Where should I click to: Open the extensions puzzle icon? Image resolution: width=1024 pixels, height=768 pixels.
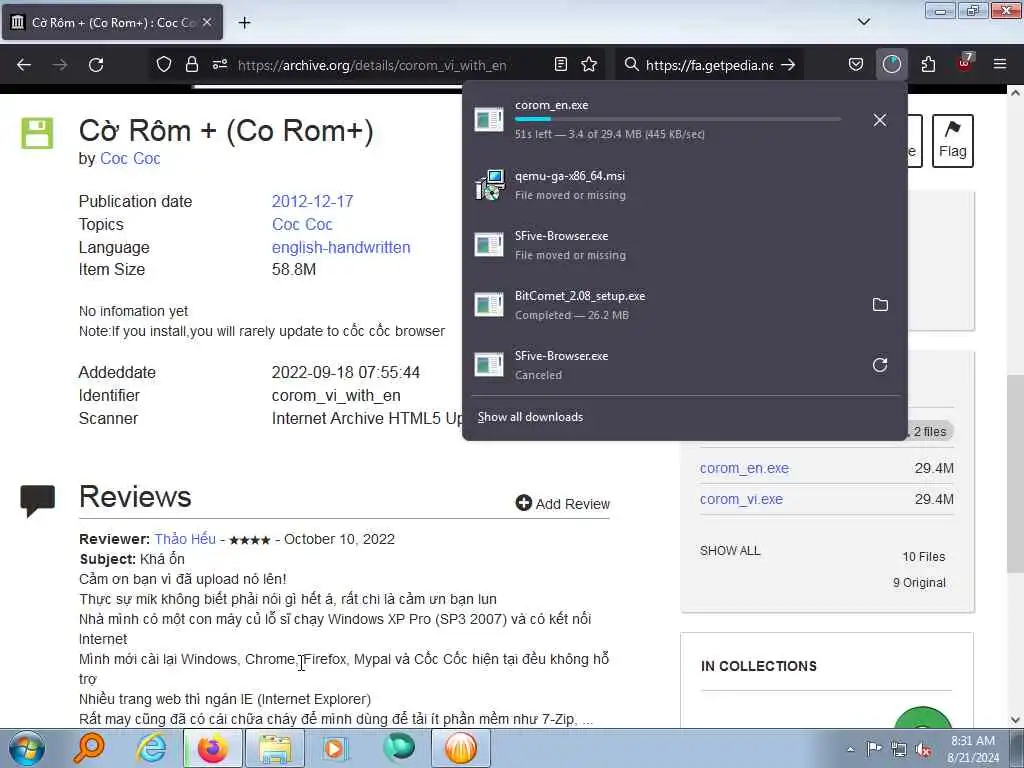click(928, 64)
